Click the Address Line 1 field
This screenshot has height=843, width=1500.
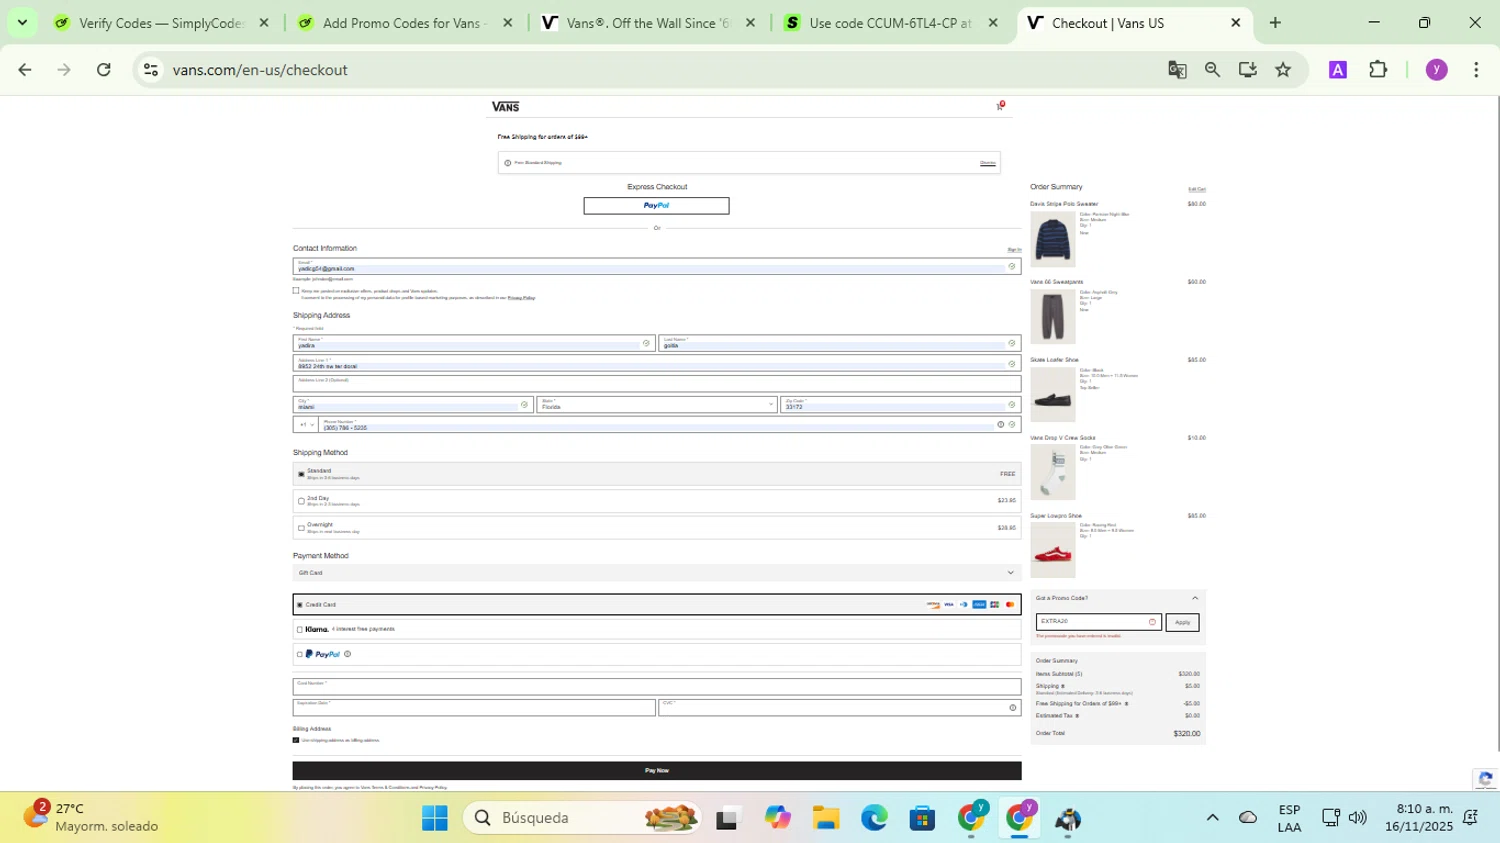point(656,364)
